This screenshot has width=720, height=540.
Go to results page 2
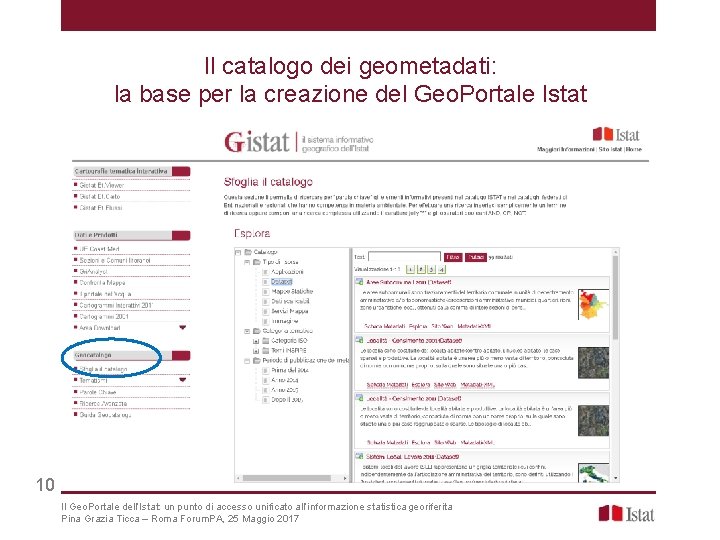[421, 270]
